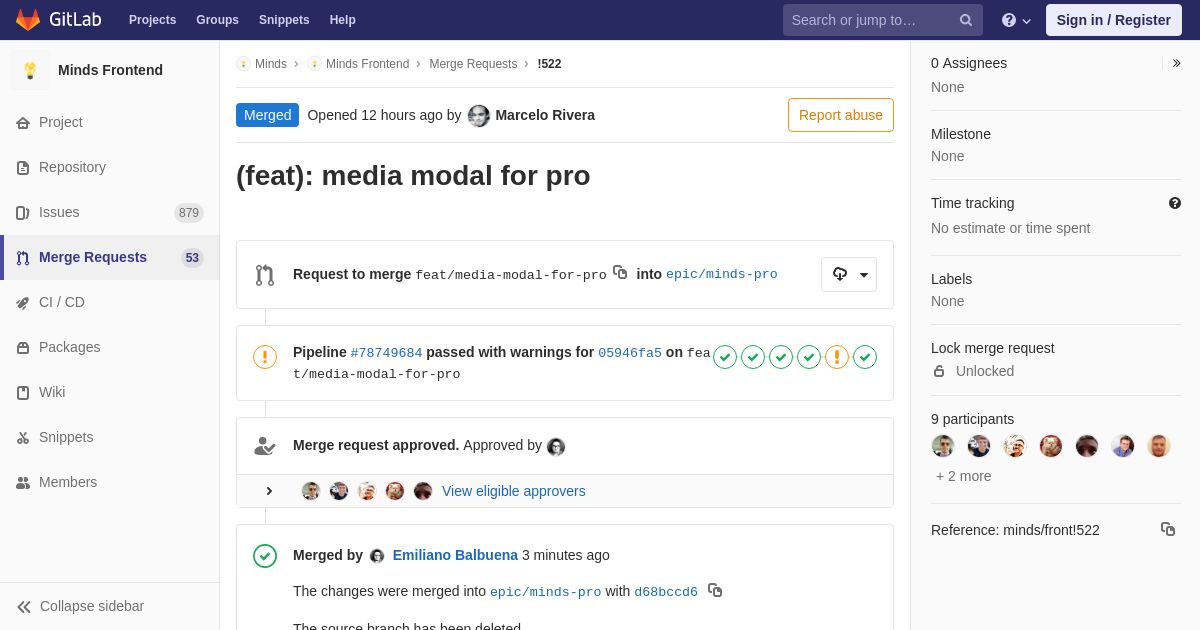This screenshot has width=1200, height=630.
Task: Click the orange pipeline warning stage icon
Action: pos(837,357)
